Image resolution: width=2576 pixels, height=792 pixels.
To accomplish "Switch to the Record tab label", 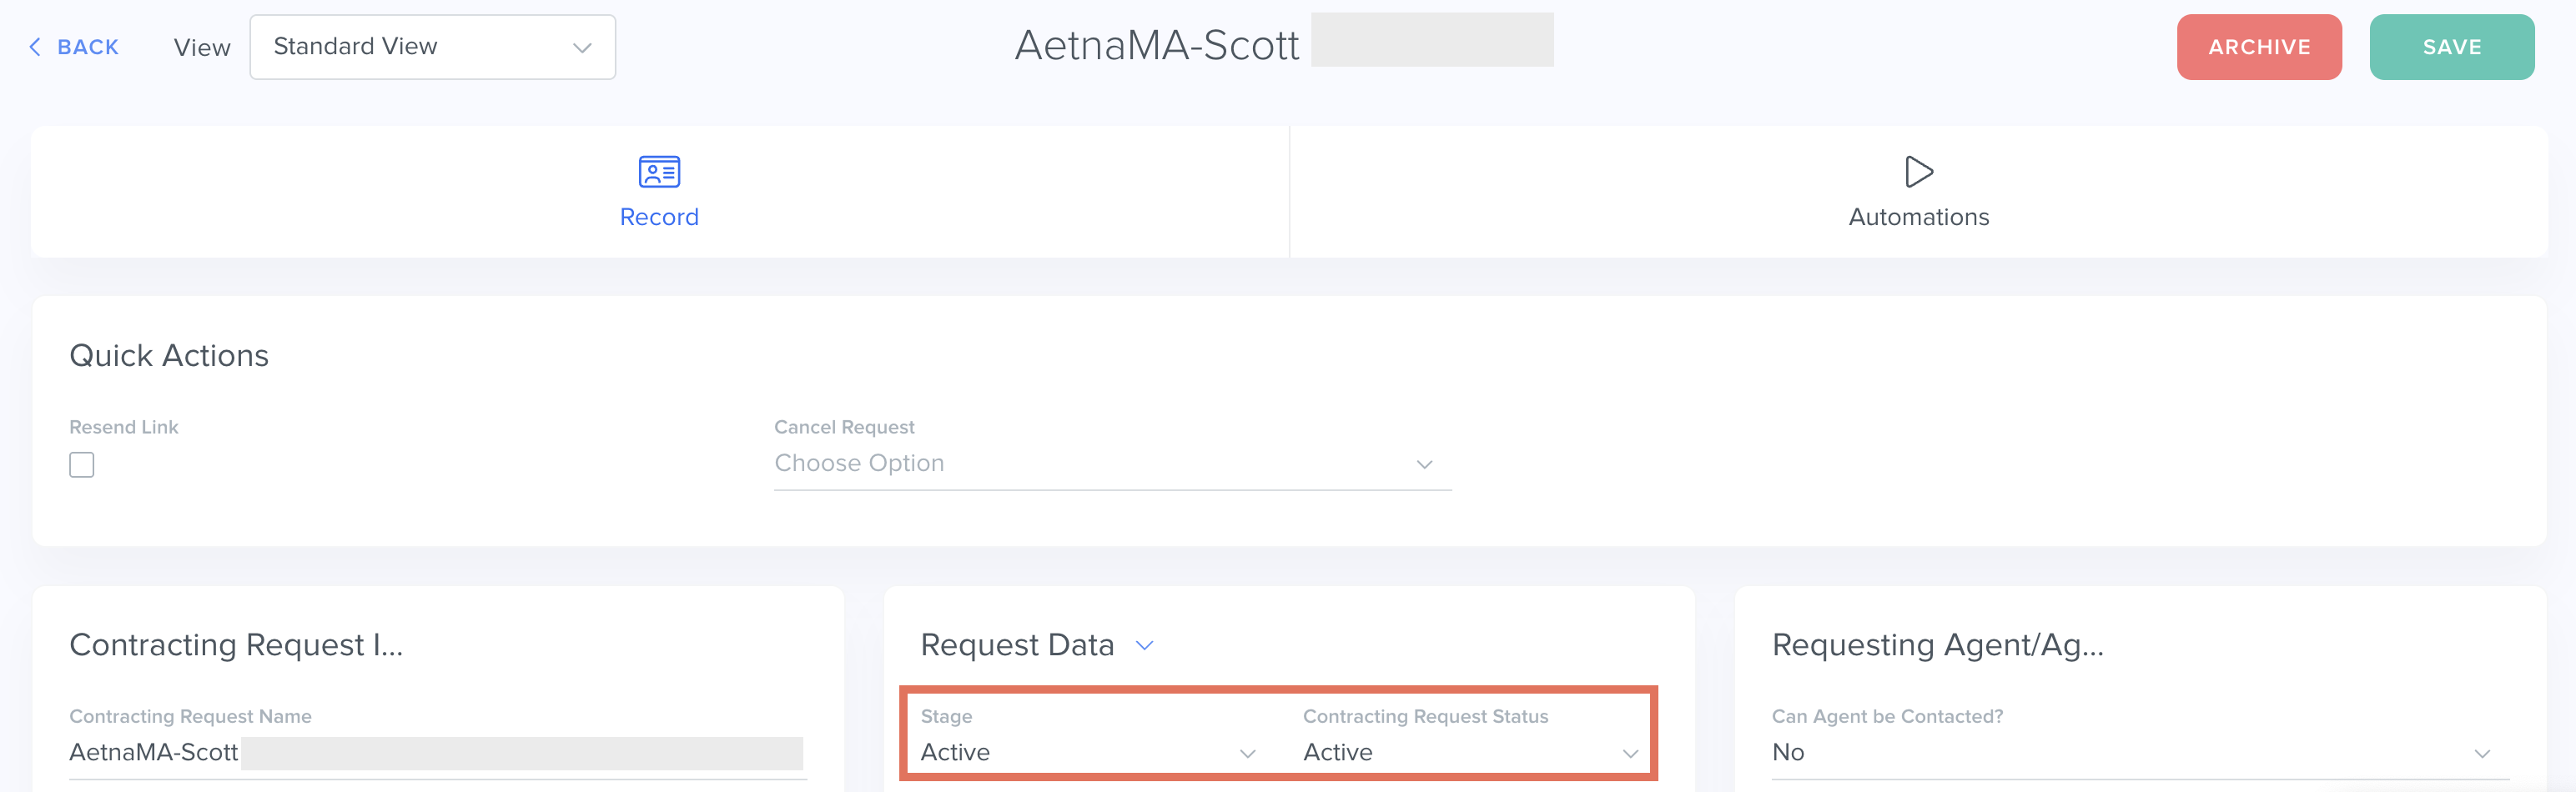I will (x=659, y=217).
